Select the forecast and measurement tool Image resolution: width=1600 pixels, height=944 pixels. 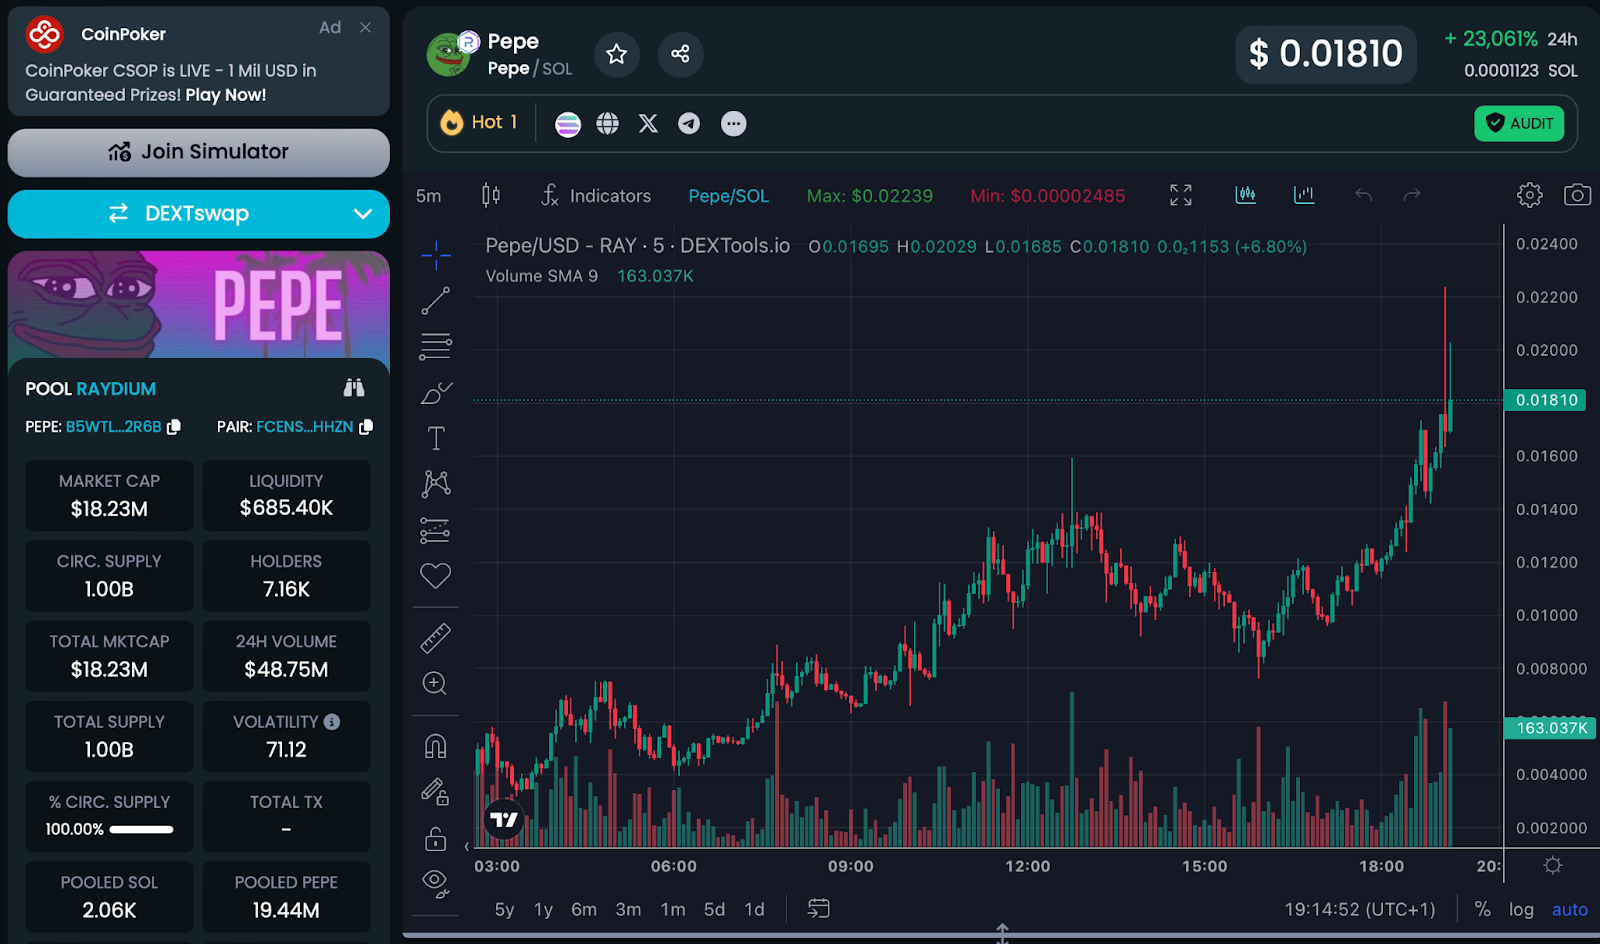(436, 530)
